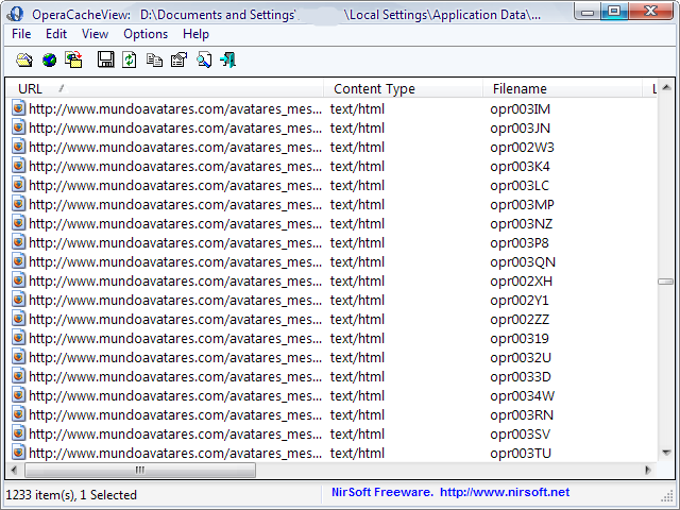Click text/html cell in row opr002XH
680x510 pixels.
click(357, 280)
